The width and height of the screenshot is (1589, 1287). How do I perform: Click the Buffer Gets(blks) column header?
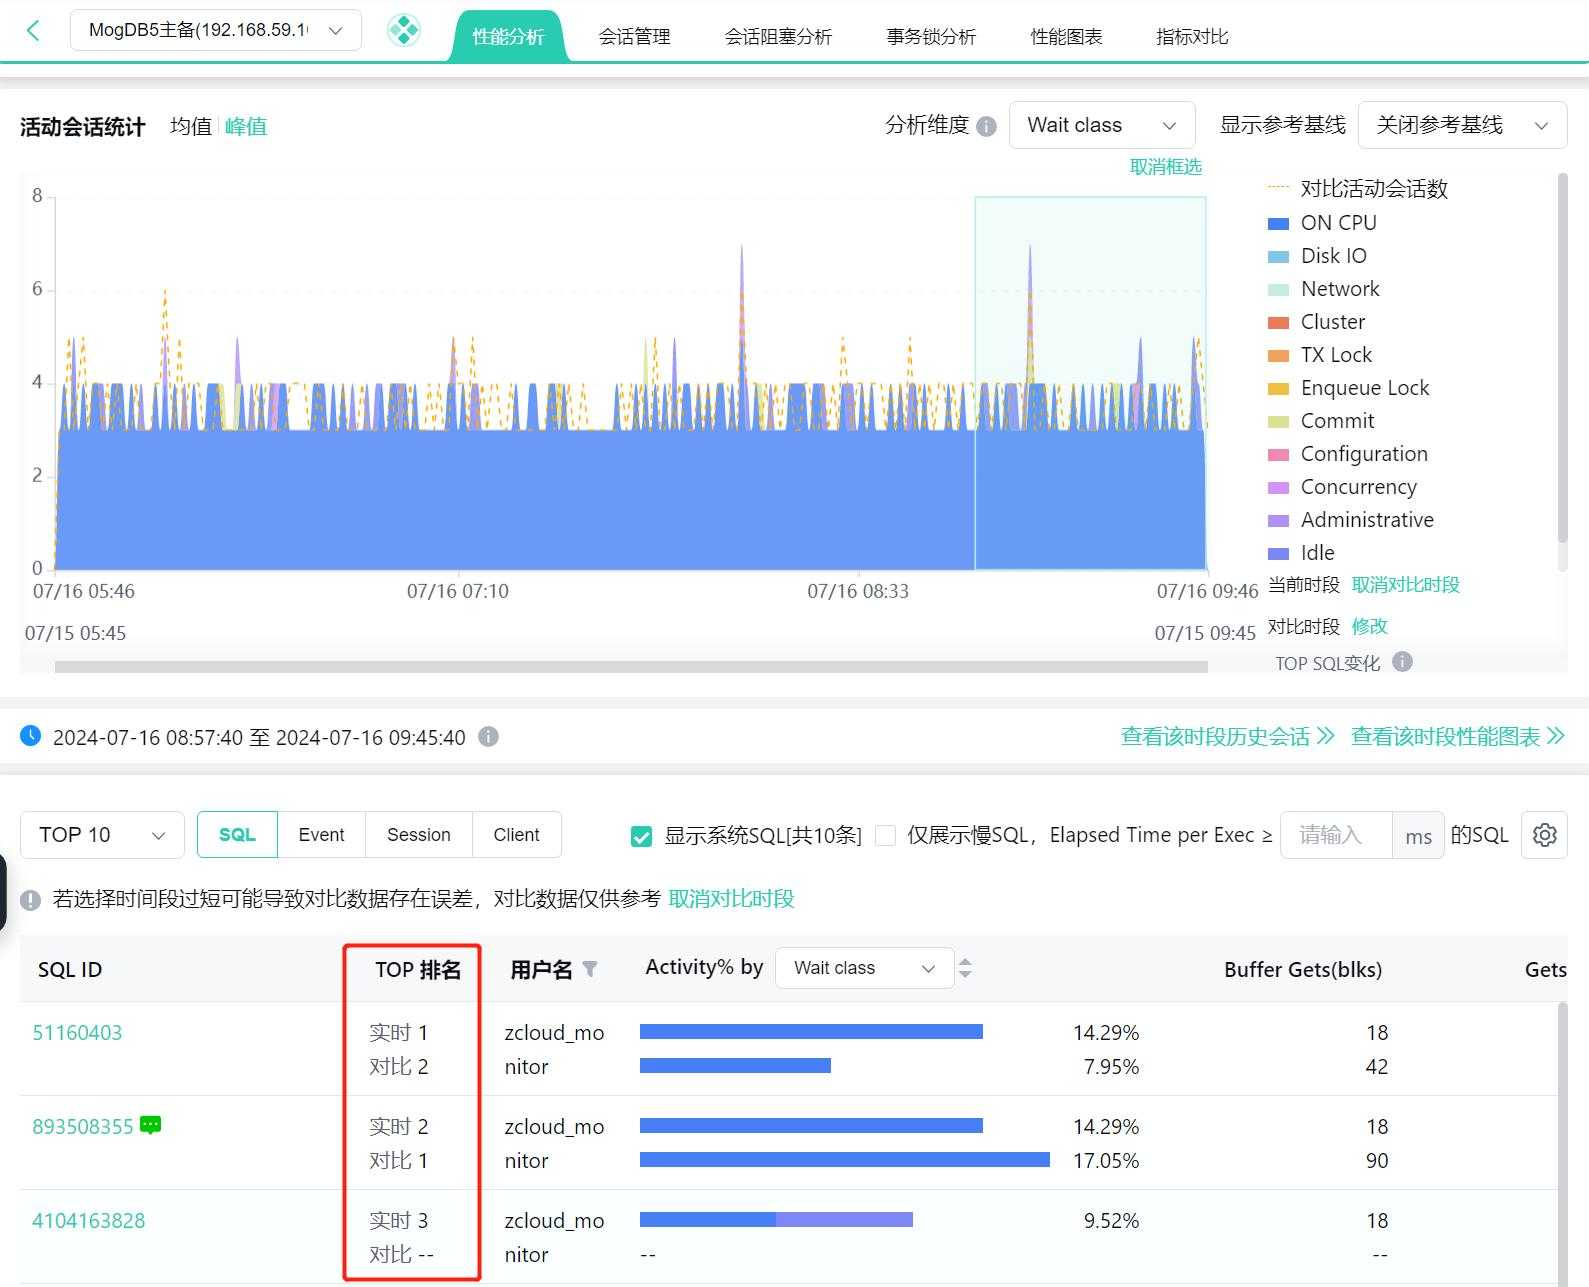tap(1303, 969)
